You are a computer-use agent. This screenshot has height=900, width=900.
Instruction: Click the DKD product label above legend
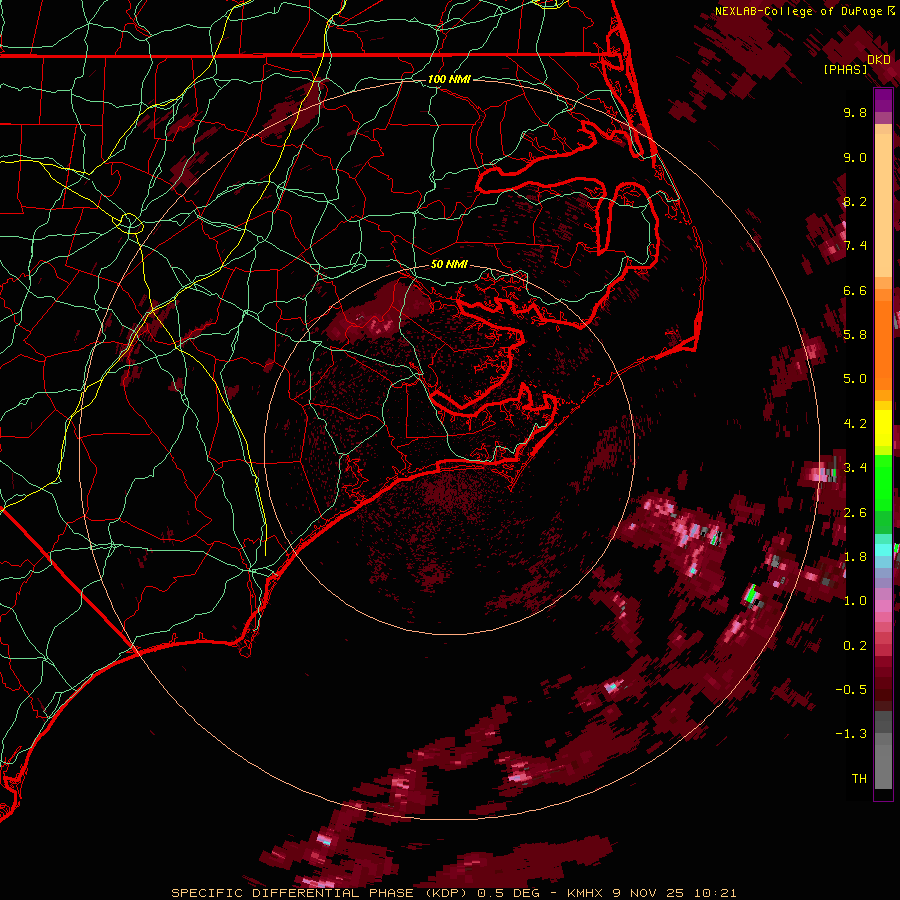(879, 60)
